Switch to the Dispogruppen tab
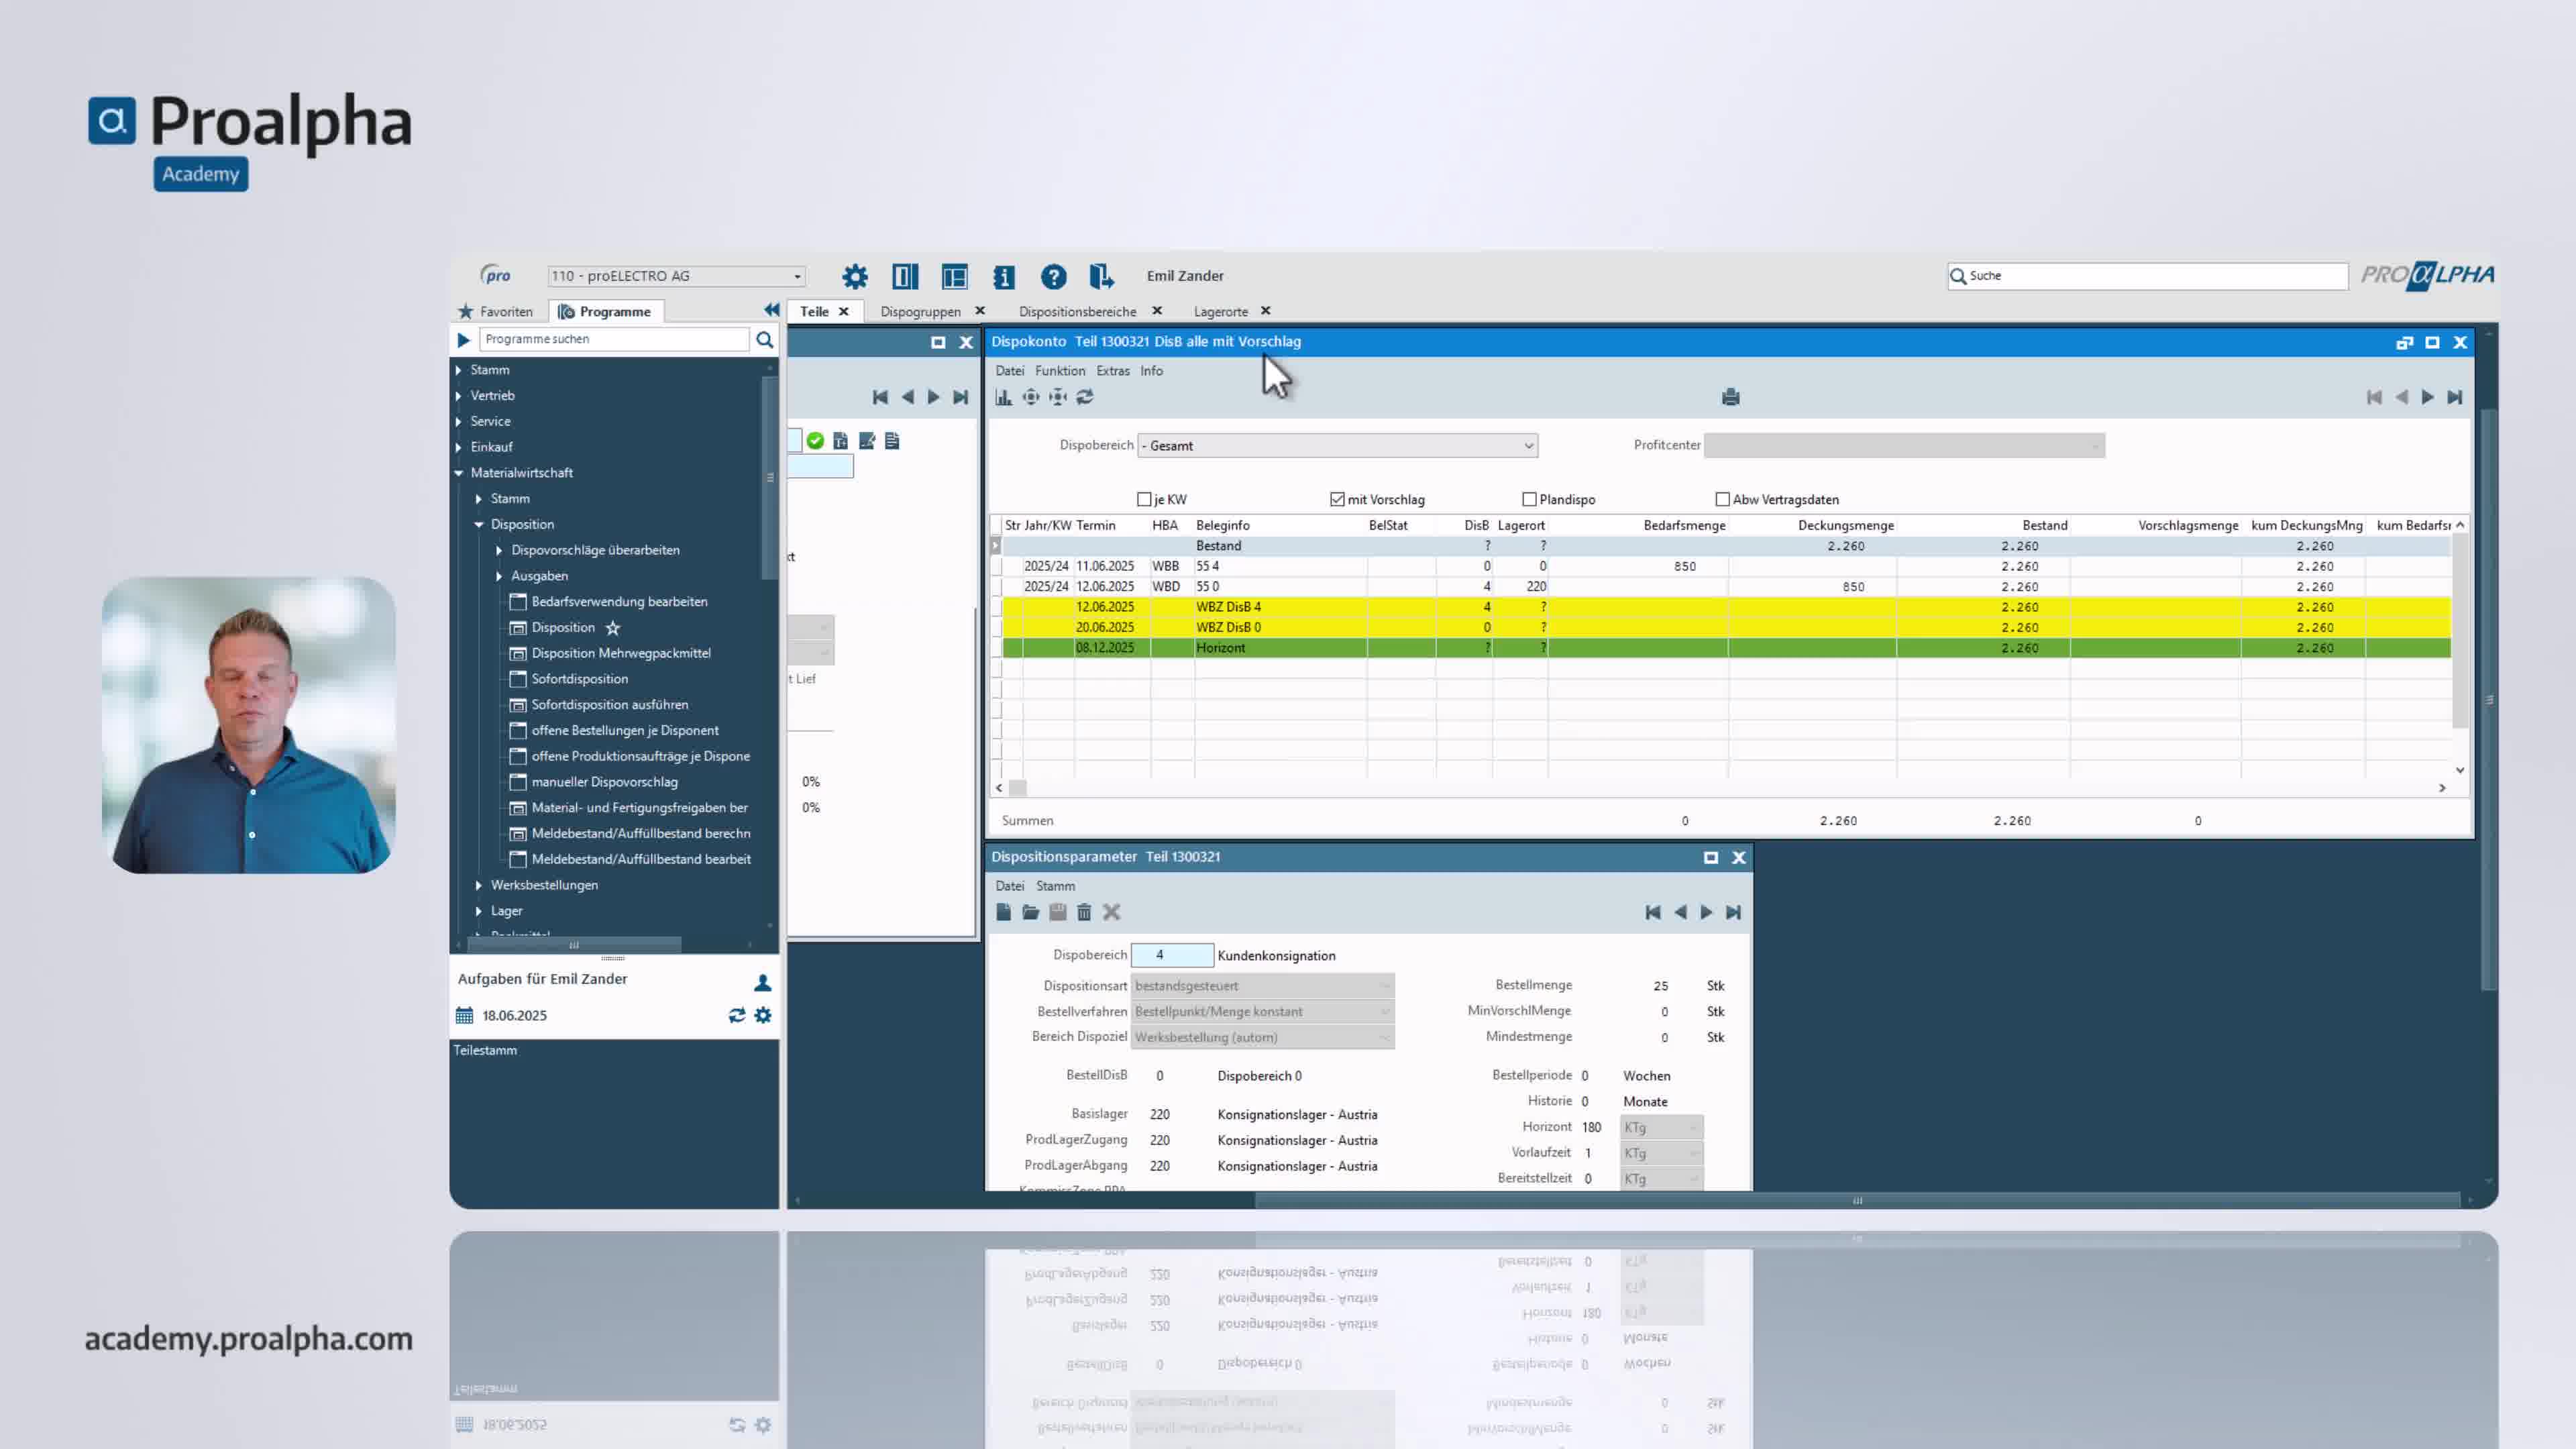Screen dimensions: 2576x1449 click(x=920, y=311)
